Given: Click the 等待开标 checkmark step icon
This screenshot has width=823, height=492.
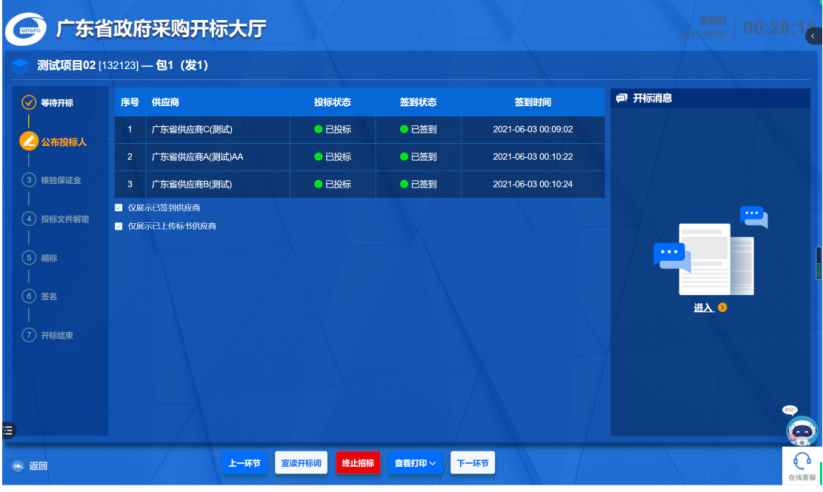Looking at the screenshot, I should (29, 103).
